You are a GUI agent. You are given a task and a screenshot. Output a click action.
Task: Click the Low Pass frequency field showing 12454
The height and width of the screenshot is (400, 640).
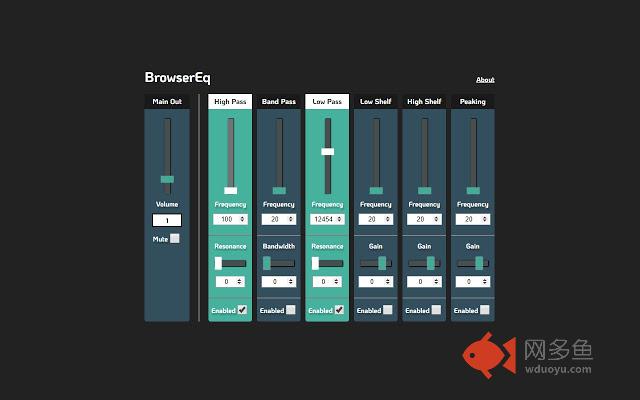(327, 219)
